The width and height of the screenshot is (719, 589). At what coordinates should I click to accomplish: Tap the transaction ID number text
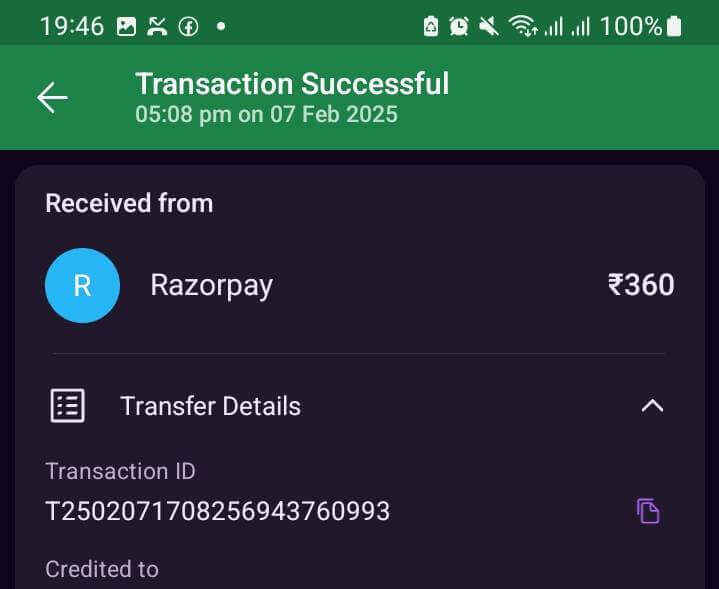[218, 511]
